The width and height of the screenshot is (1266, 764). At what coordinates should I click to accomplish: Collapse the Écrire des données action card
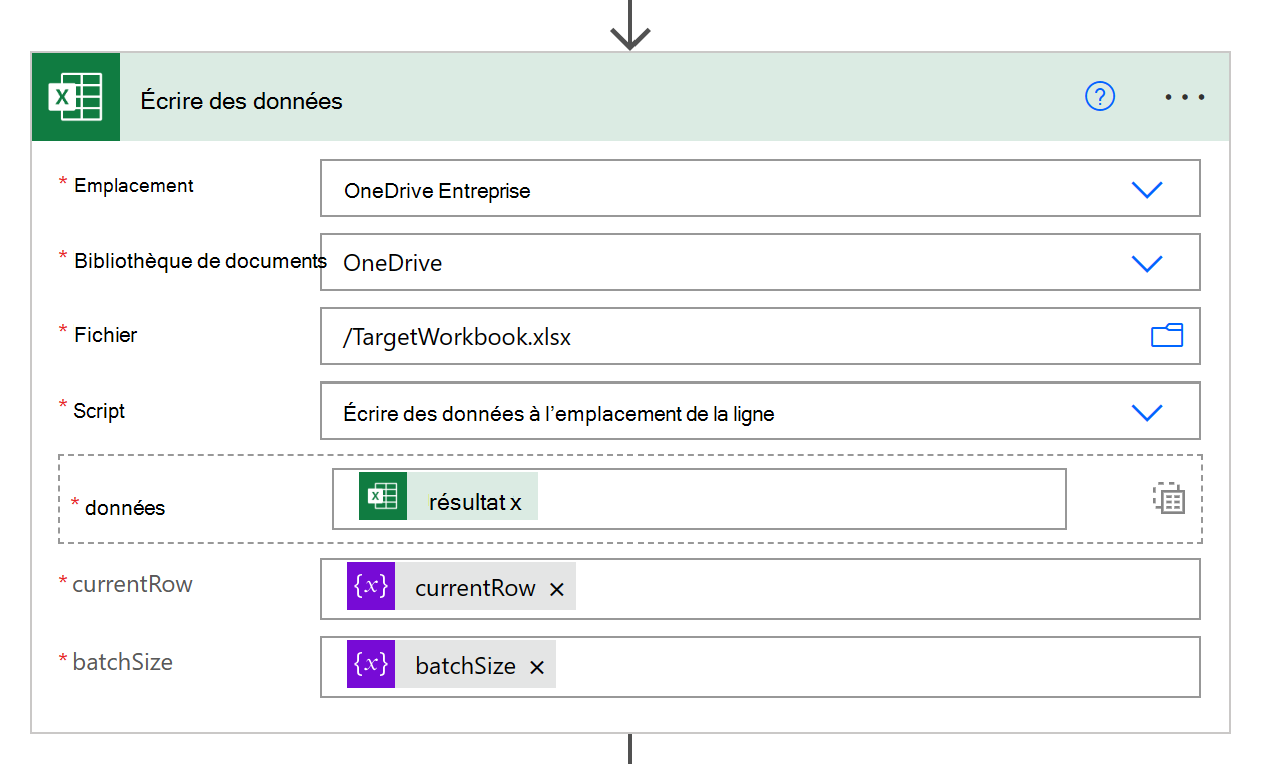click(242, 101)
